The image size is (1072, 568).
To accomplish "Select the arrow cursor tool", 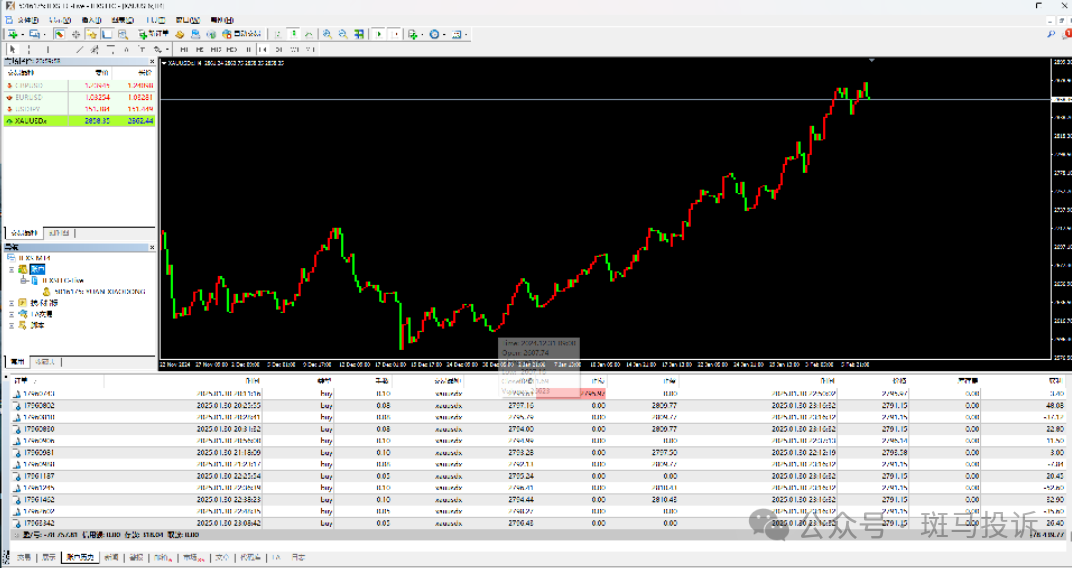I will (12, 49).
